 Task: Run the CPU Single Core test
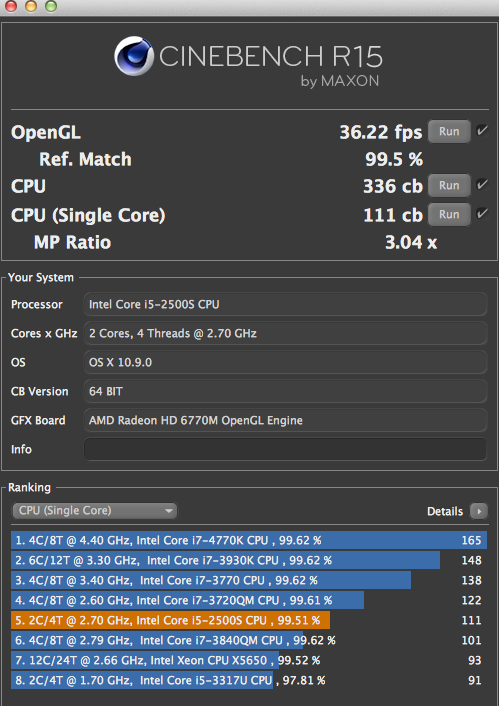(449, 214)
